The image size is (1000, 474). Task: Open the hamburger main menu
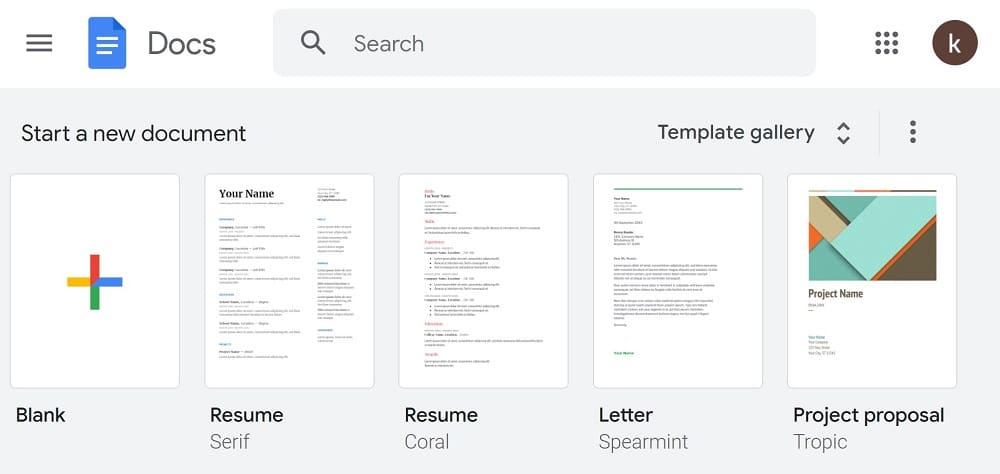click(x=39, y=43)
